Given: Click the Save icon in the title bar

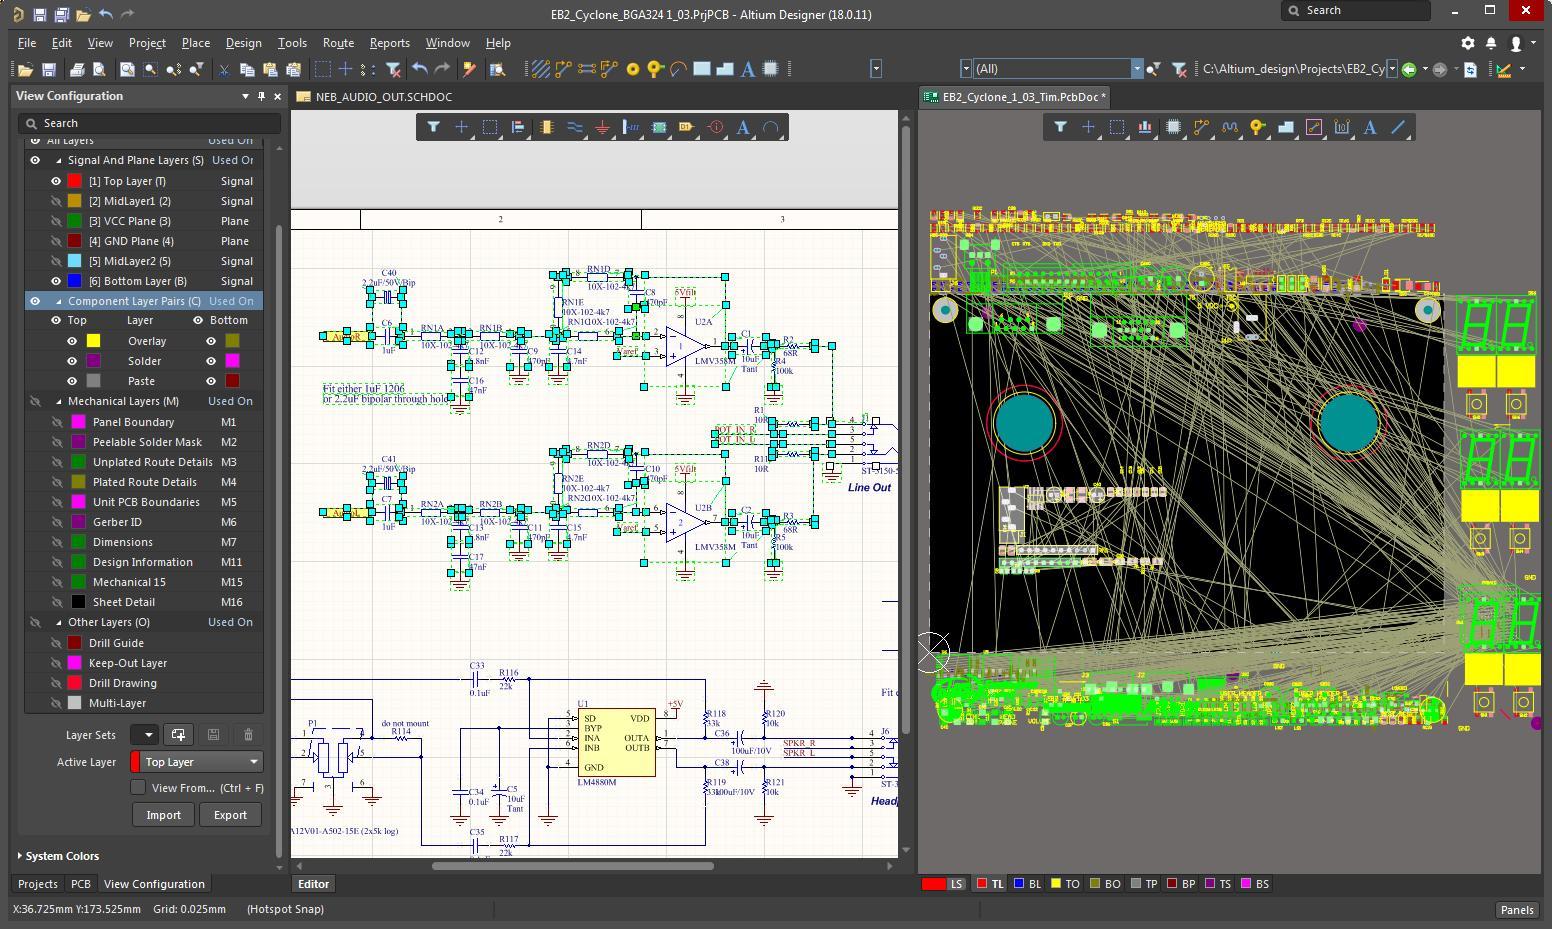Looking at the screenshot, I should (x=39, y=15).
